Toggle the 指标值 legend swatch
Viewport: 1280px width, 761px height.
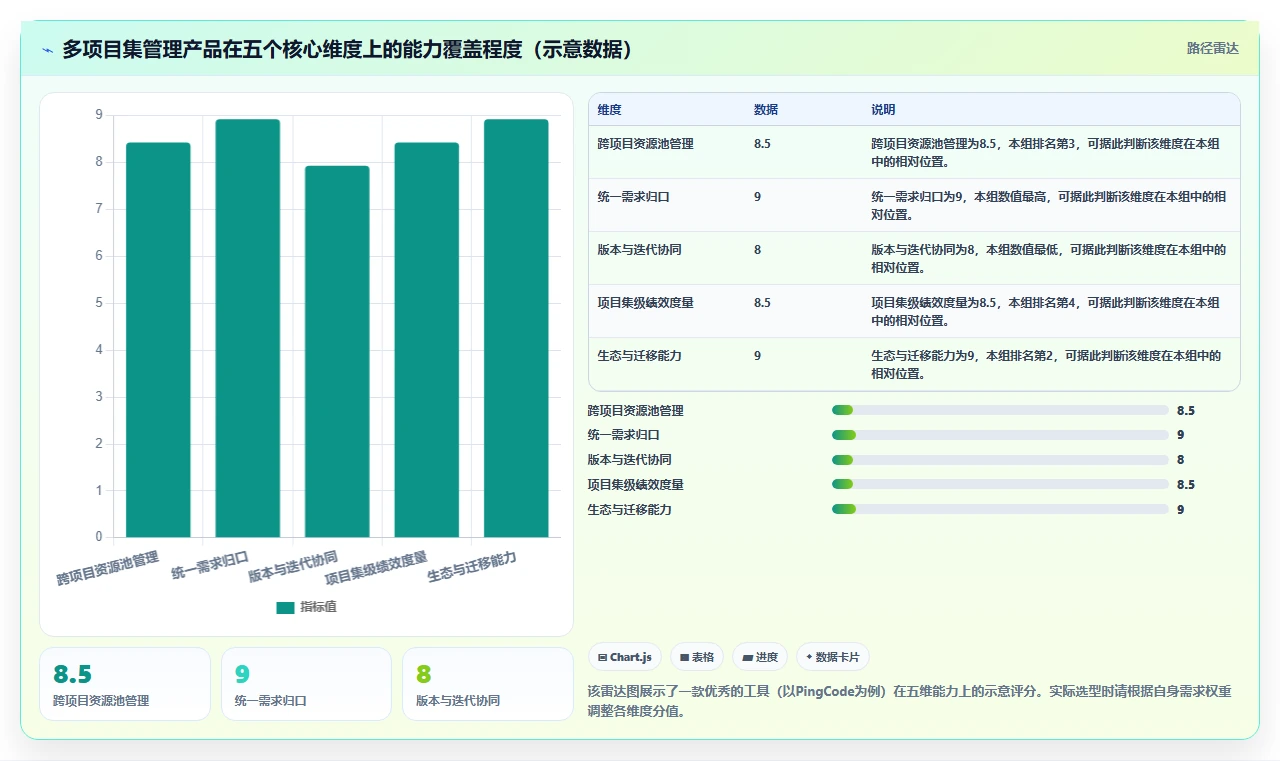point(286,607)
